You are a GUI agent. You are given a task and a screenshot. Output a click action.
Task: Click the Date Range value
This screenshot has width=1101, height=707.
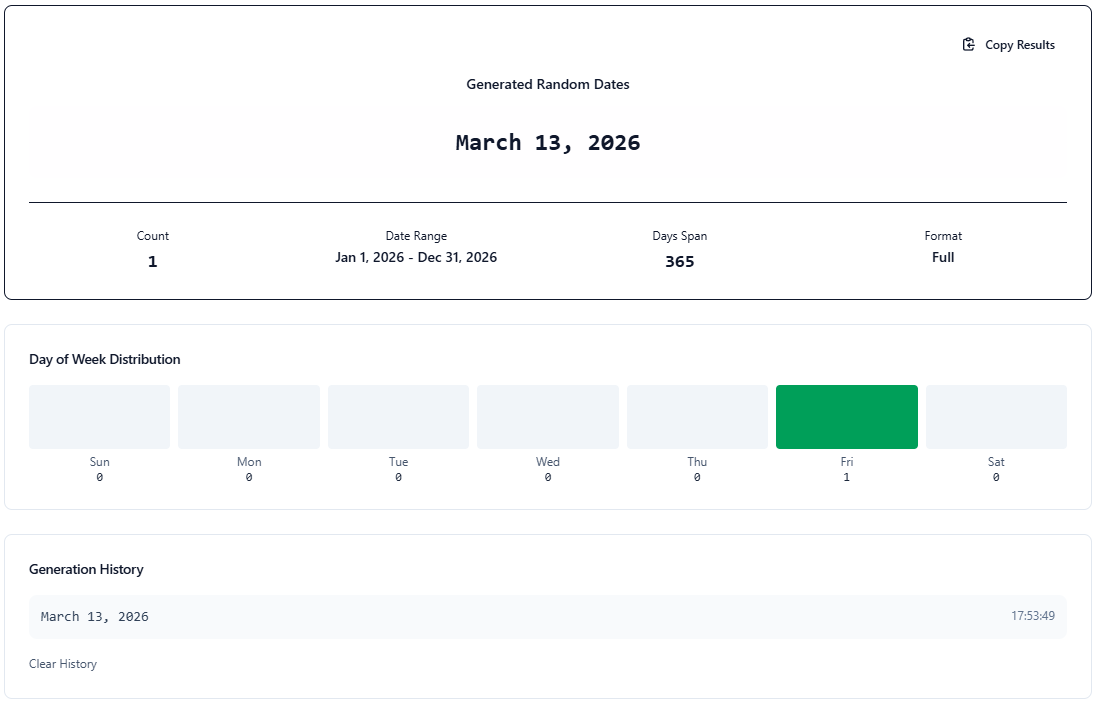tap(416, 257)
